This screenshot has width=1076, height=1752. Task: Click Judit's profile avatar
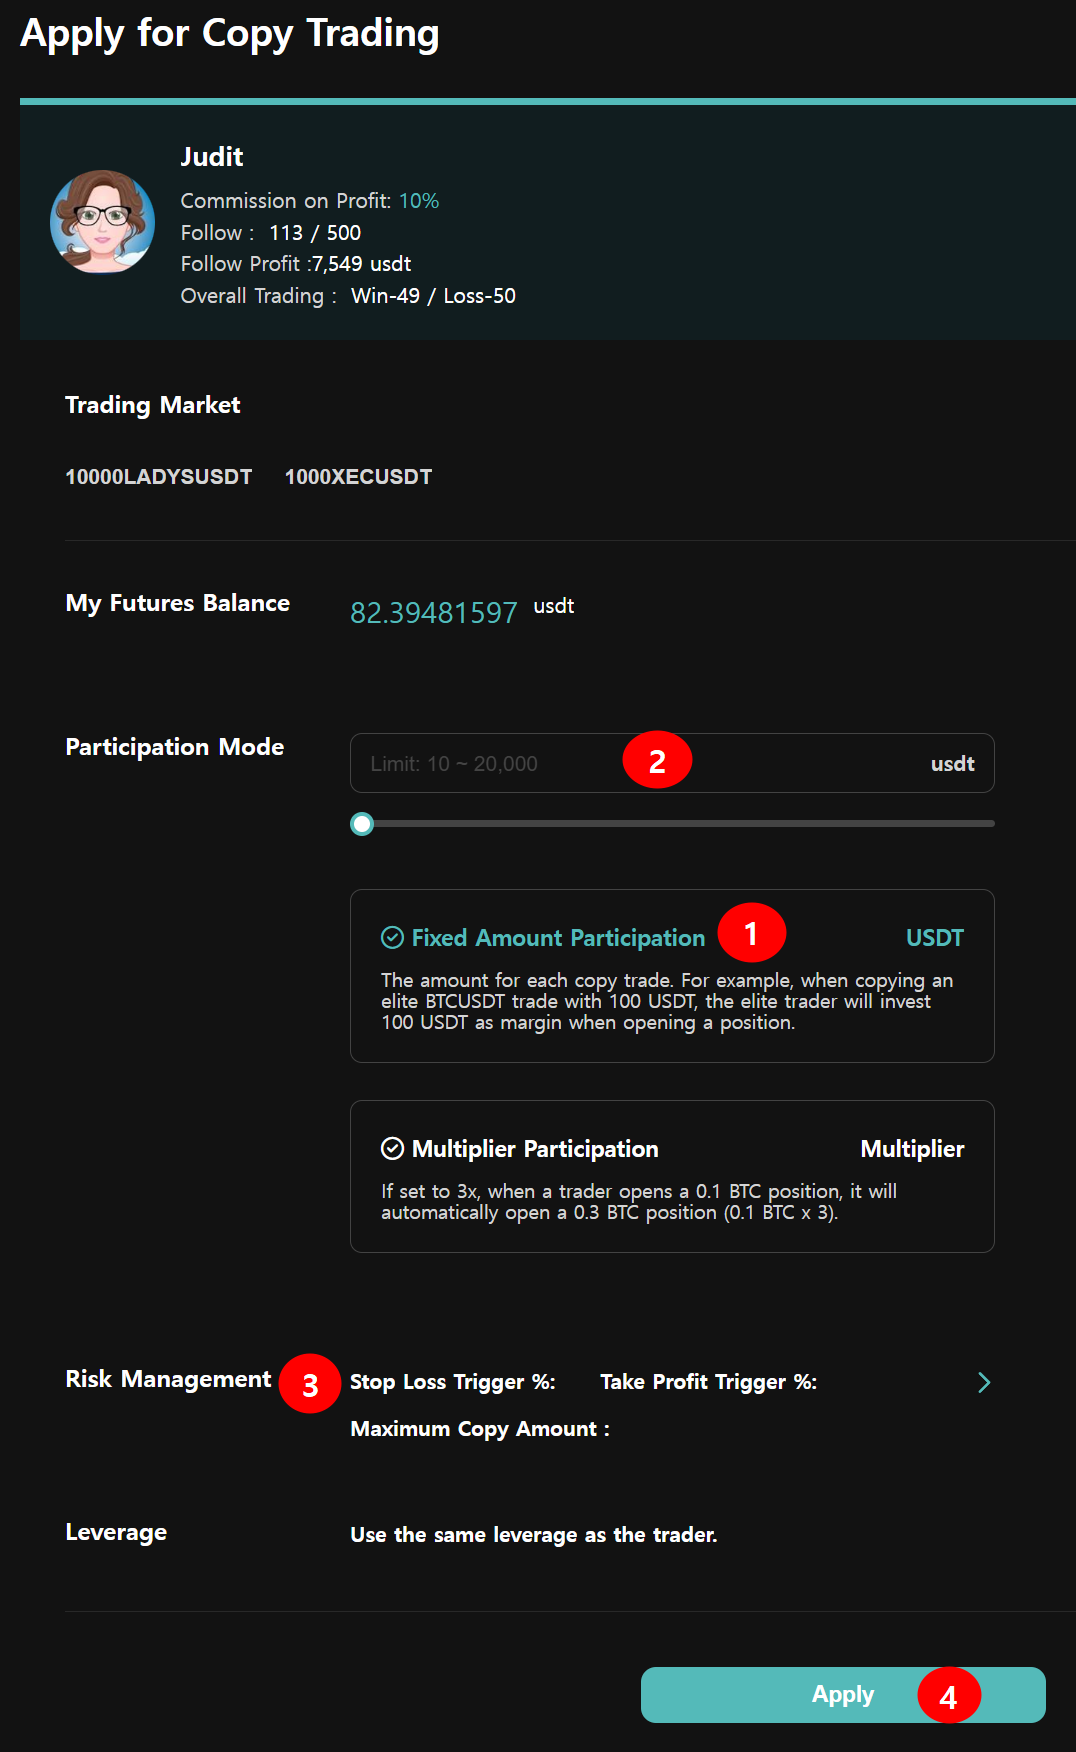pos(102,222)
